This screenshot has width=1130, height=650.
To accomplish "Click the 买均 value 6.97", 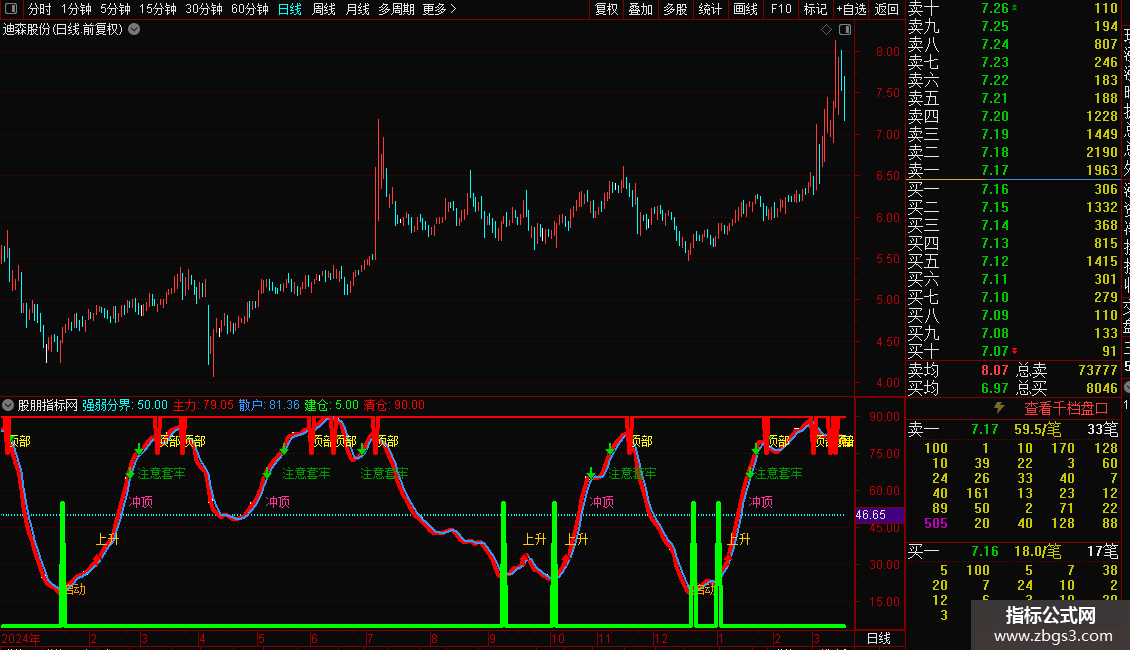I will (x=995, y=388).
